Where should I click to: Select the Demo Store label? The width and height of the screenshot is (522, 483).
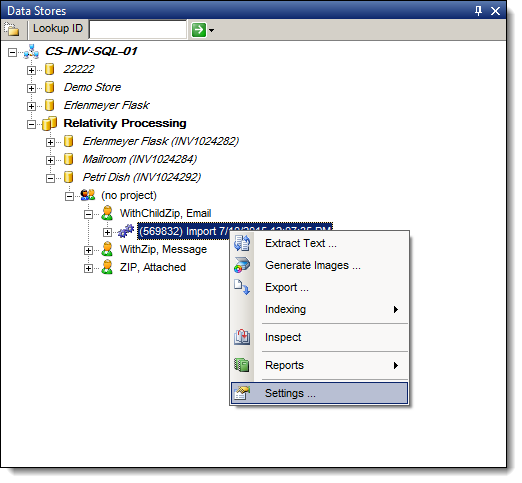point(92,87)
